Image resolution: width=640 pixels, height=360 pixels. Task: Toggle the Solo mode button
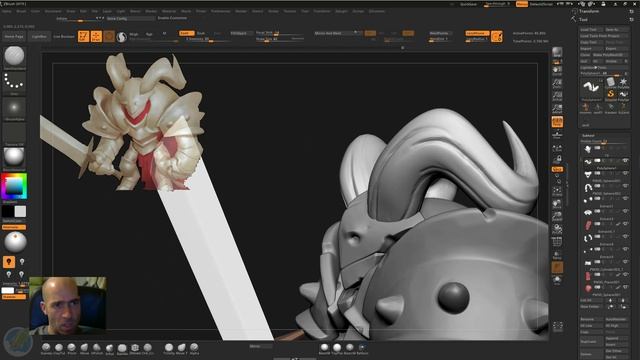point(557,280)
